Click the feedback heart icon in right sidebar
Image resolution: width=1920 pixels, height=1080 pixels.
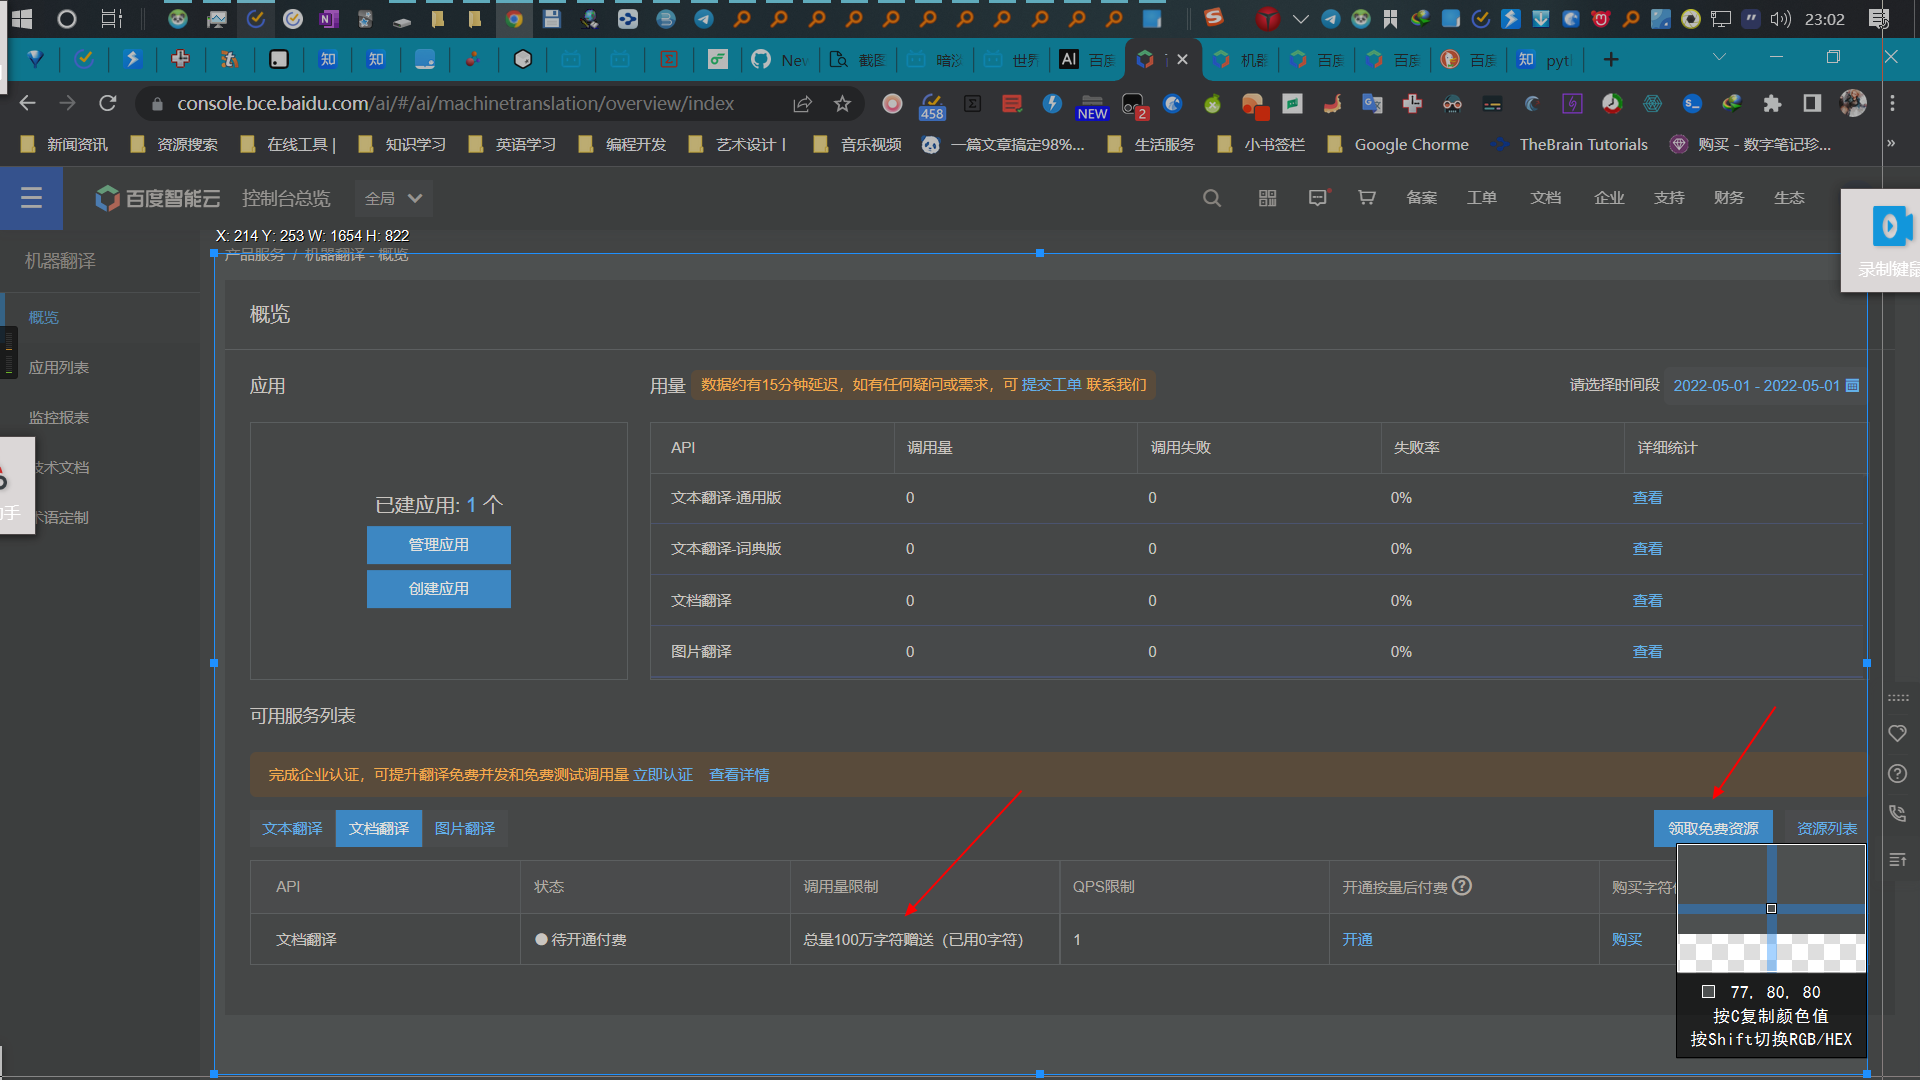pyautogui.click(x=1897, y=733)
